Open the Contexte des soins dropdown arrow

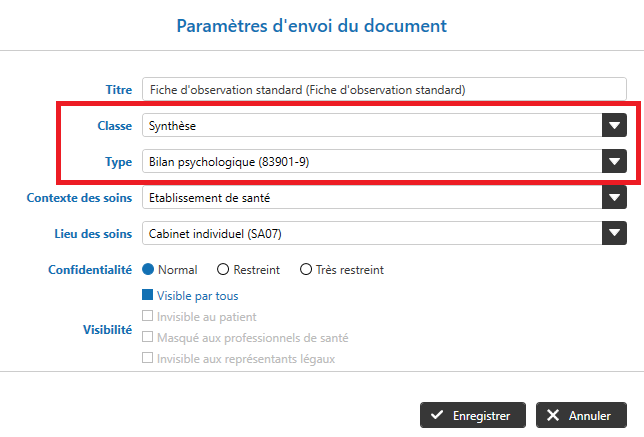pos(614,197)
